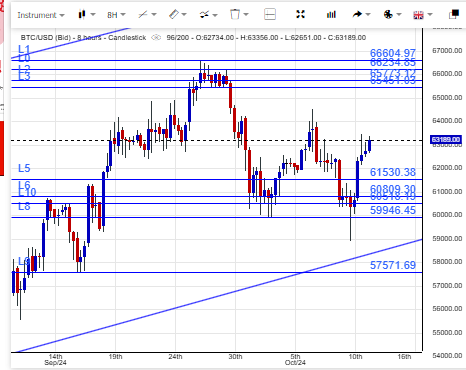The image size is (466, 370).
Task: Click the ruler measurement tool icon
Action: pyautogui.click(x=174, y=14)
